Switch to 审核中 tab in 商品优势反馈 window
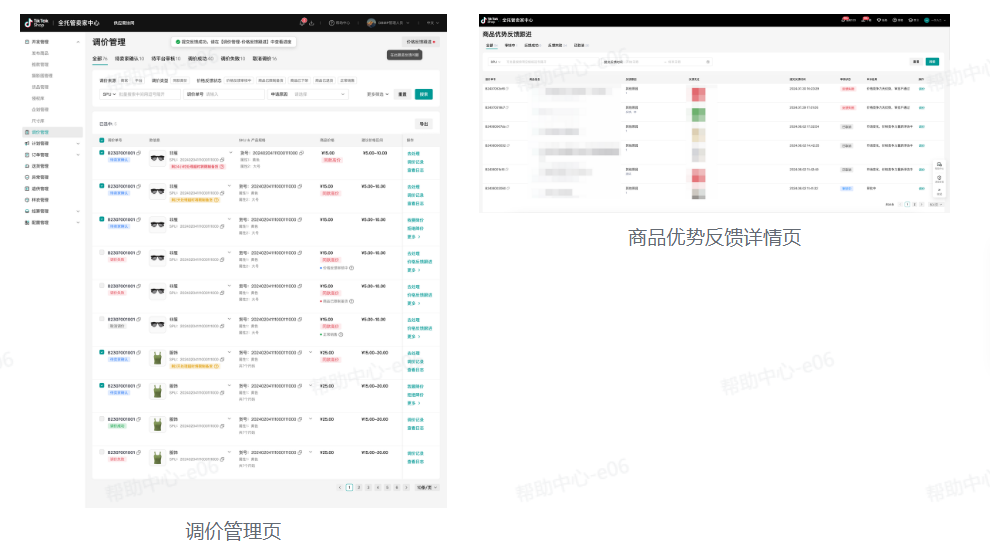990x549 pixels. point(510,45)
